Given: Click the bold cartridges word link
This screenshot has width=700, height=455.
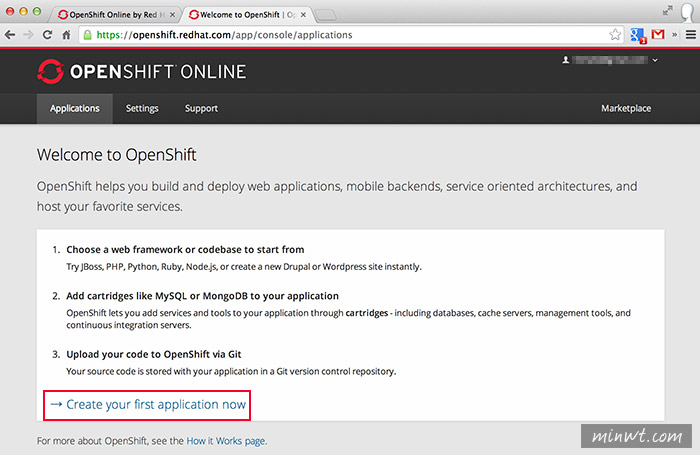Looking at the screenshot, I should coord(367,313).
